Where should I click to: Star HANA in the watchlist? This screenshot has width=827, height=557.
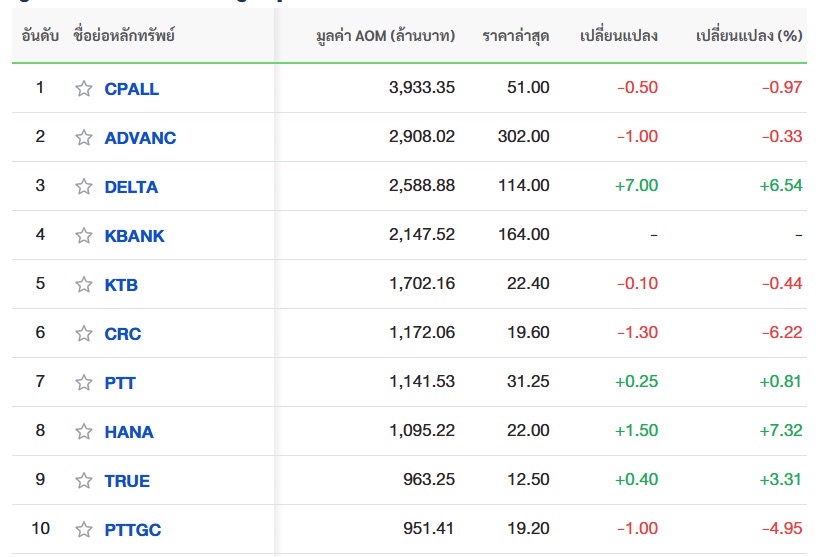click(83, 431)
